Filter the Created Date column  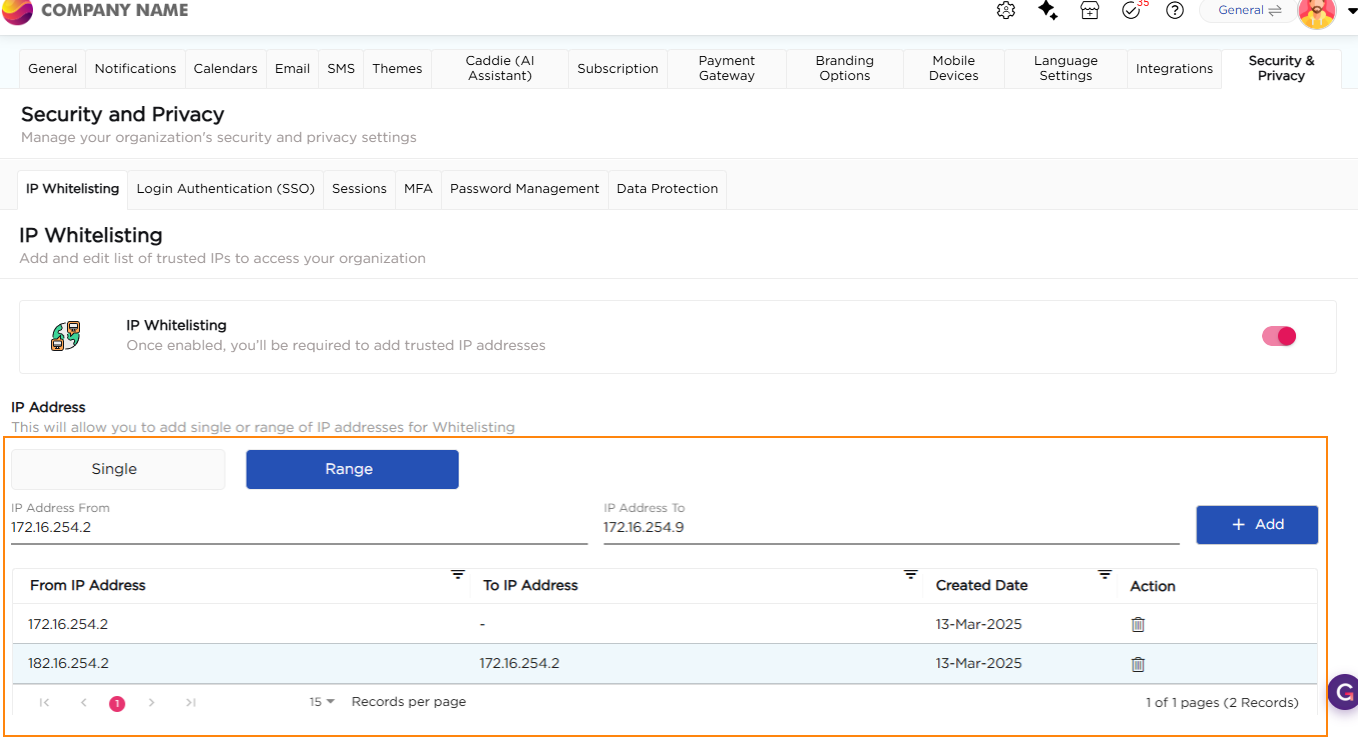(x=1104, y=575)
